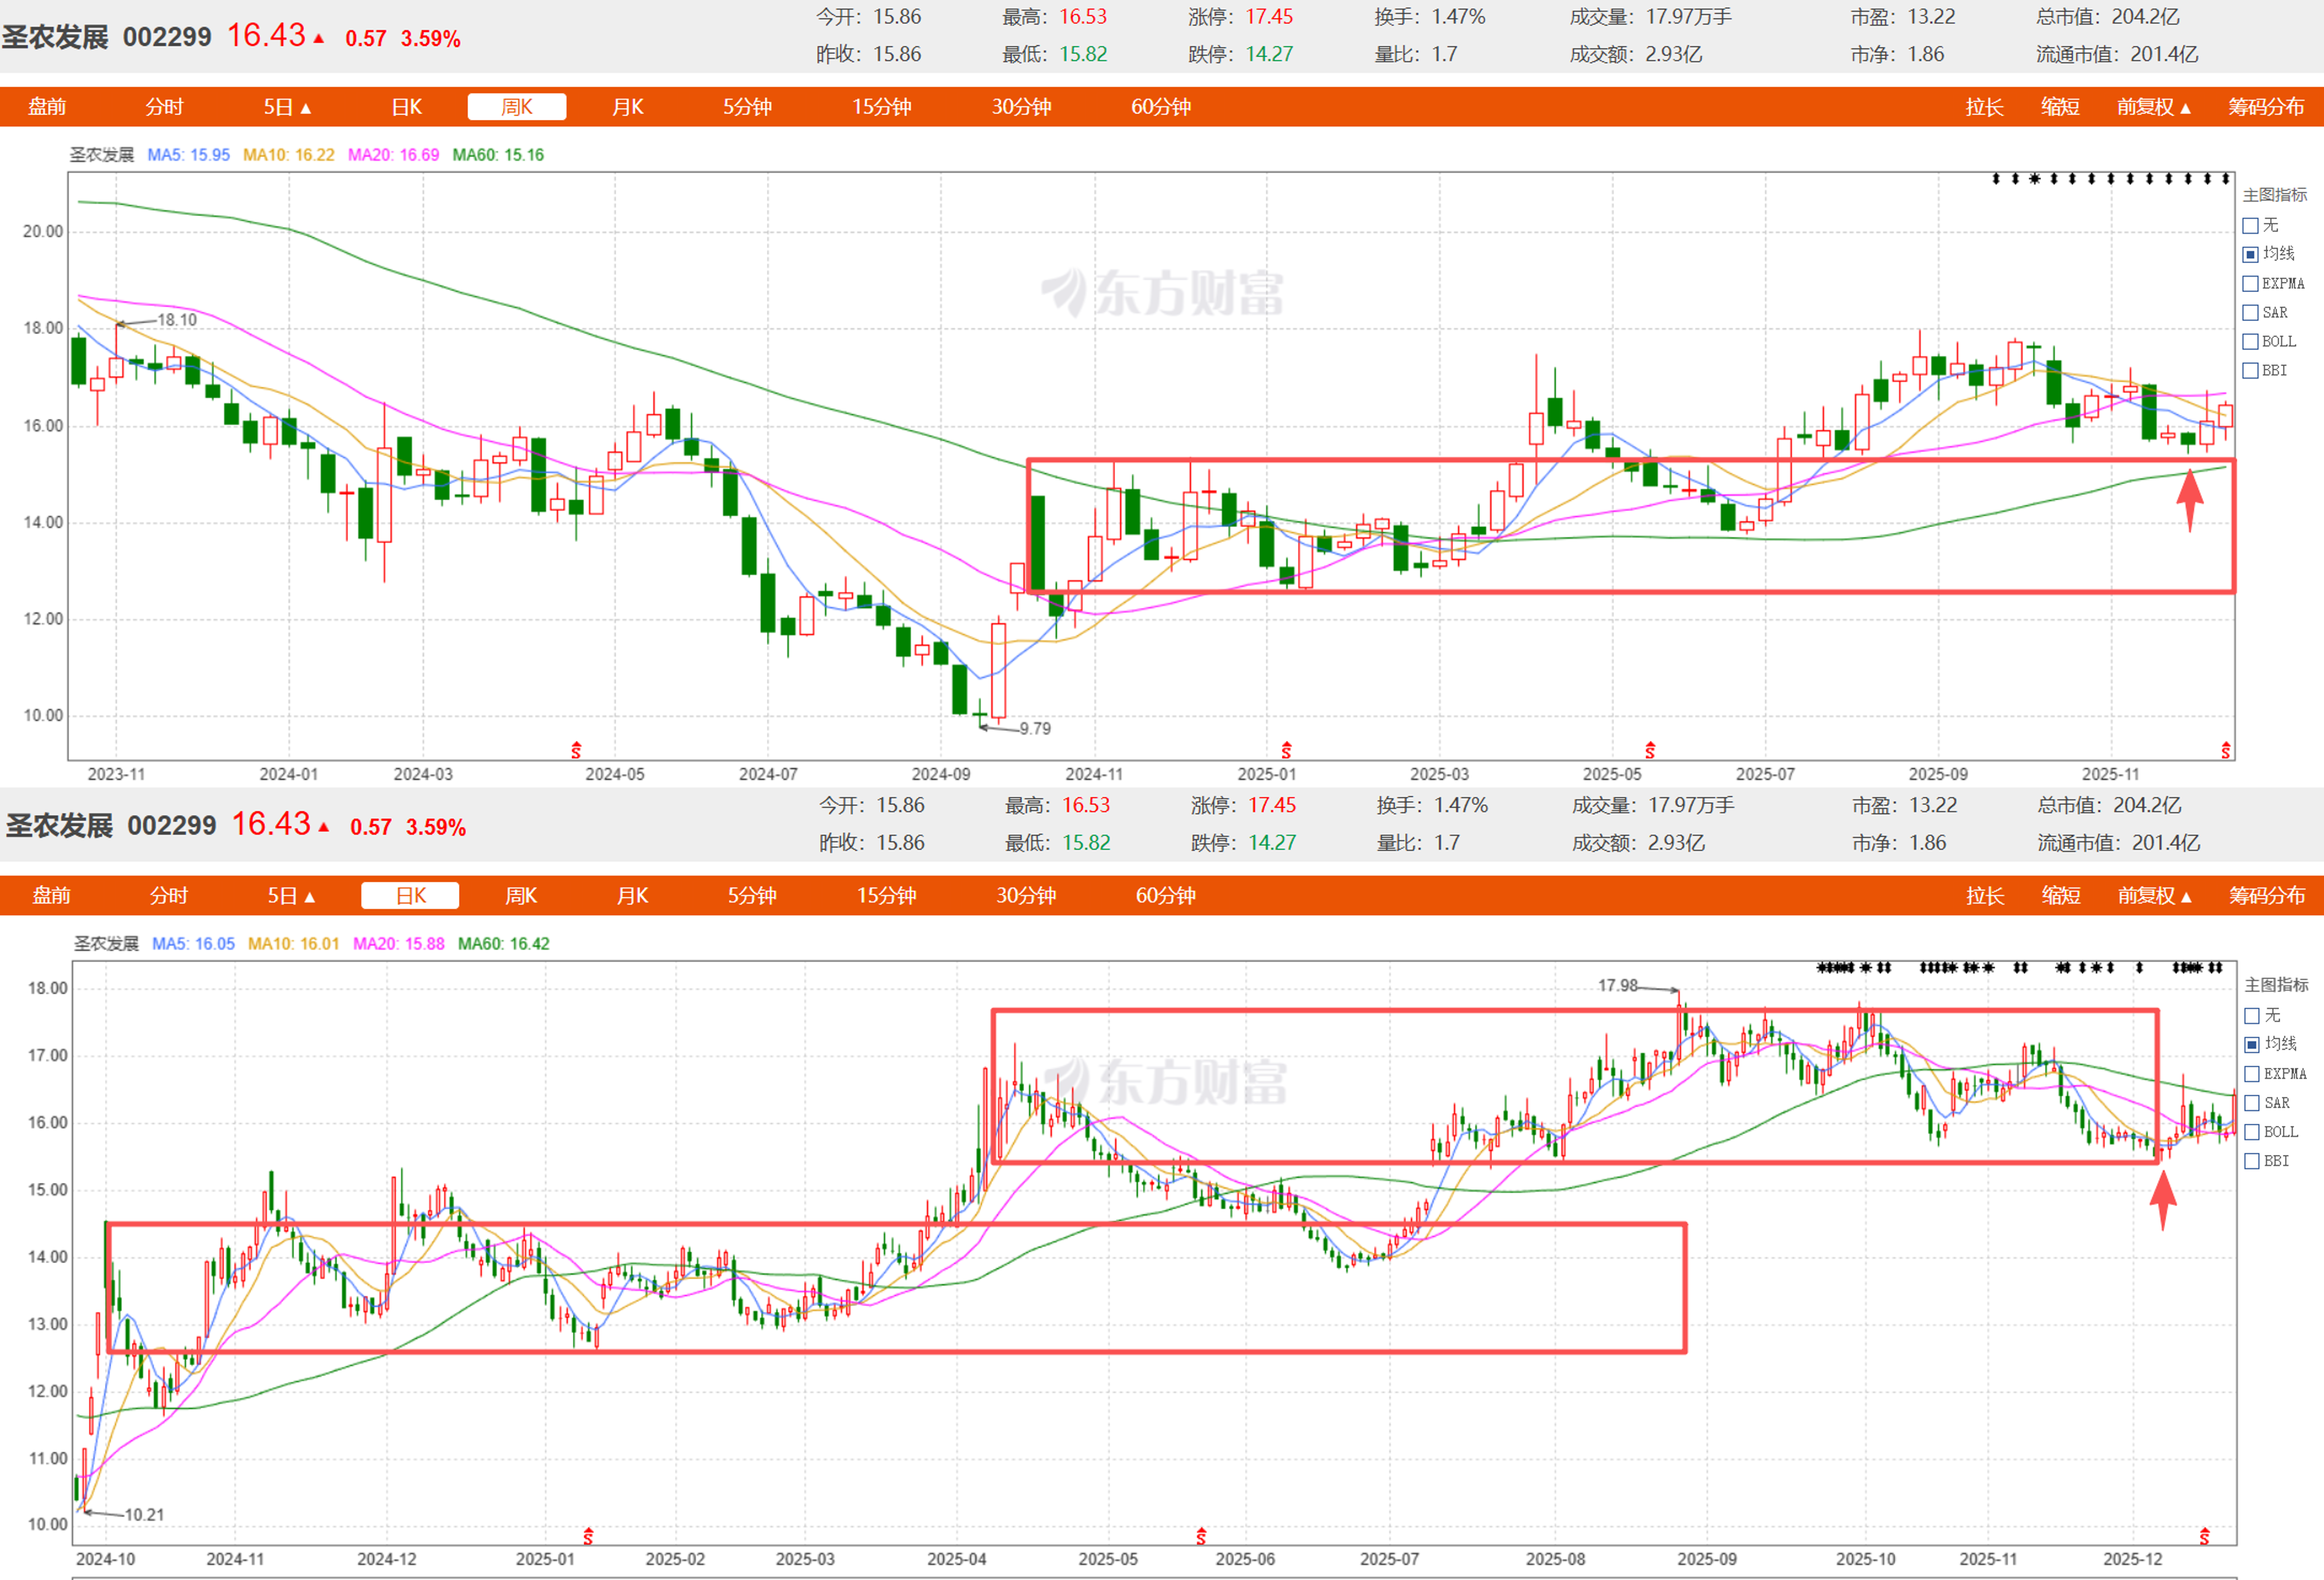Open the 5日 dropdown in upper toolbar
The height and width of the screenshot is (1580, 2324).
(287, 107)
